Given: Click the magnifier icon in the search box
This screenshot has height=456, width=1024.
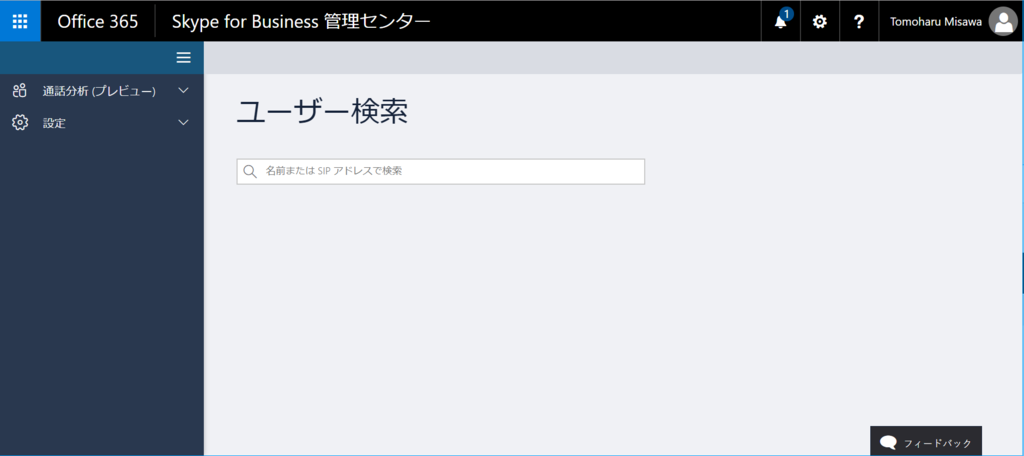Looking at the screenshot, I should tap(250, 172).
